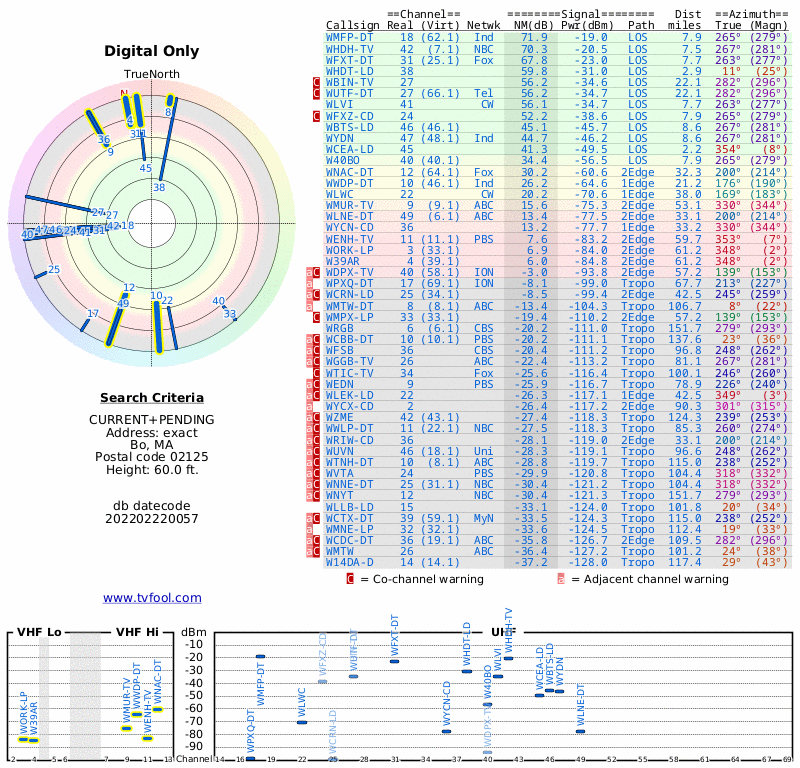800x768 pixels.
Task: Click the co-channel warning icon beside WMPX-LP
Action: (316, 317)
